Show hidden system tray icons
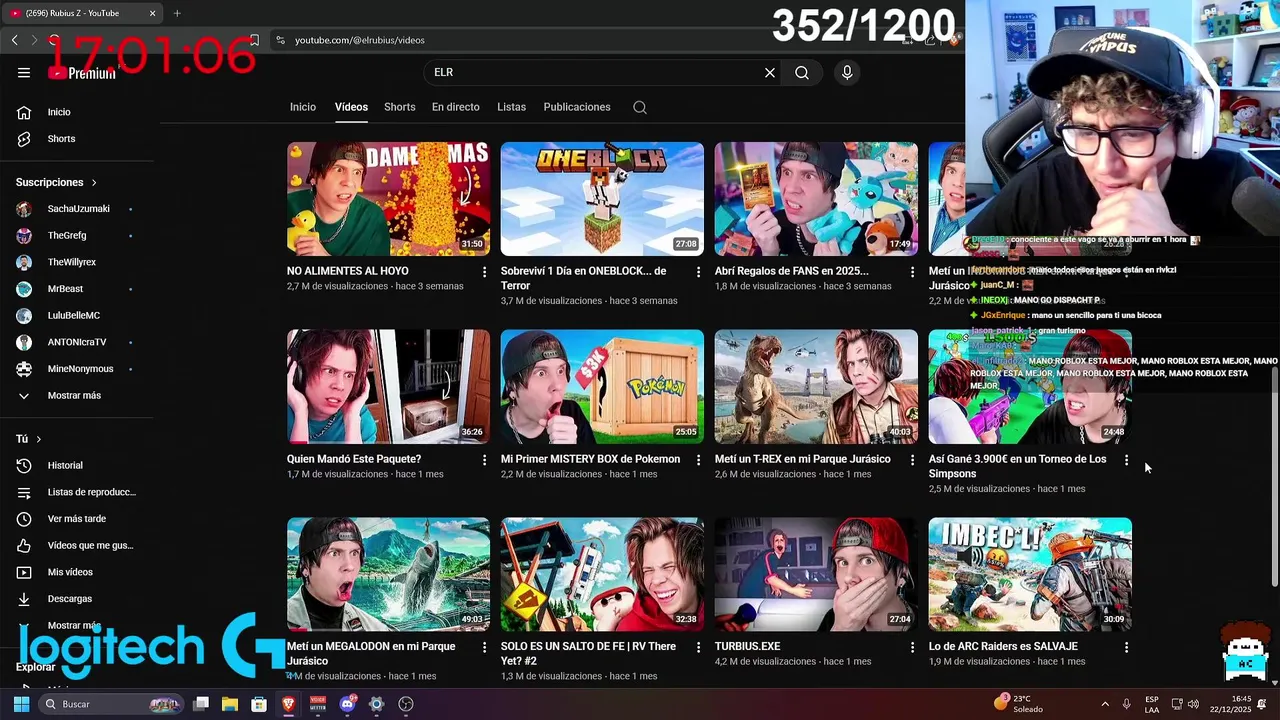The height and width of the screenshot is (720, 1280). (x=1104, y=704)
